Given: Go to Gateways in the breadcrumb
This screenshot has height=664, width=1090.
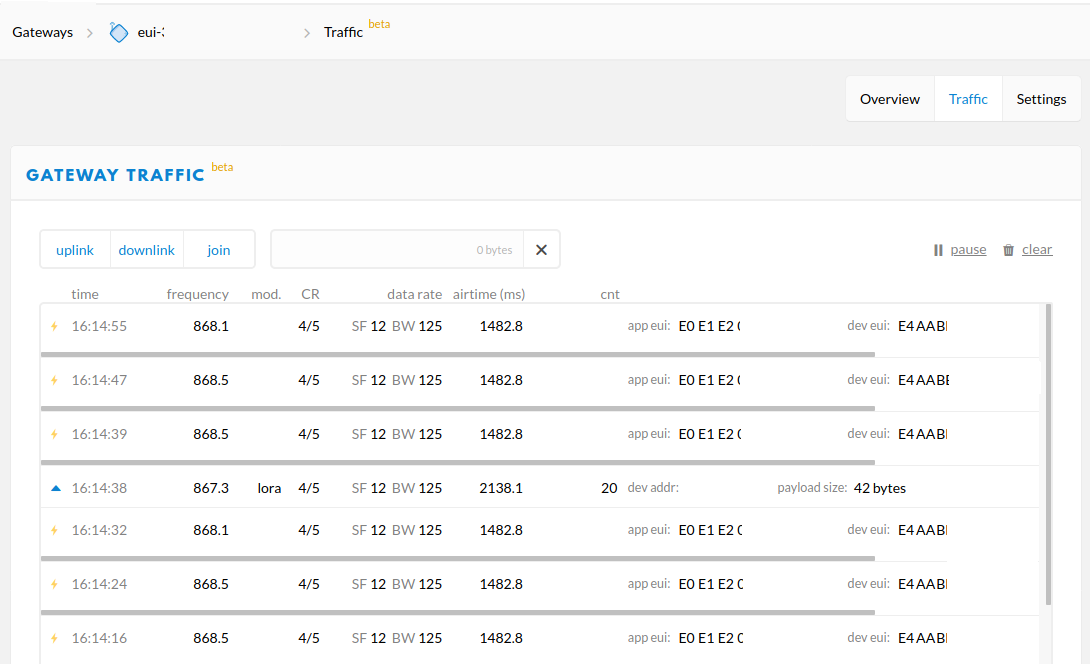Looking at the screenshot, I should click(42, 32).
